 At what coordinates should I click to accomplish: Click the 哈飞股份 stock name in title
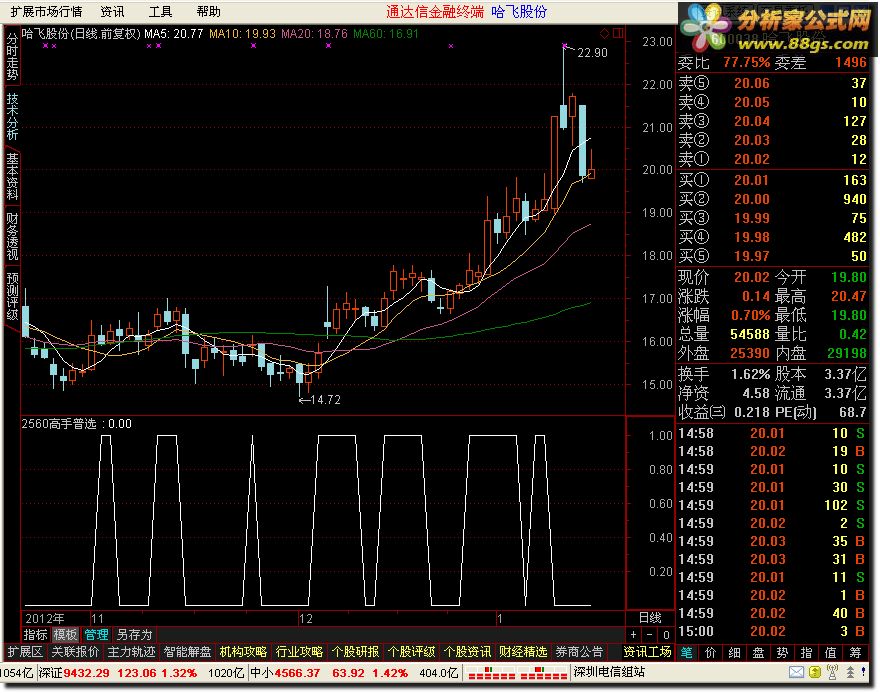[519, 11]
